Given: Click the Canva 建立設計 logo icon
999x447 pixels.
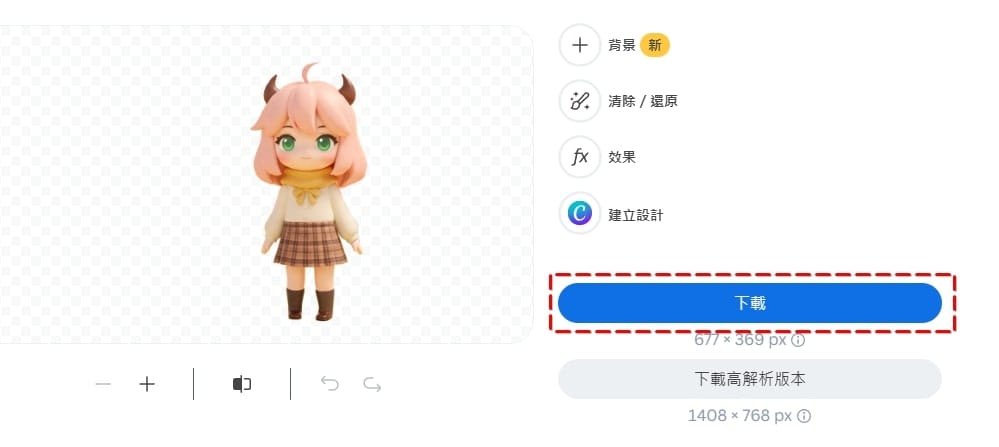Looking at the screenshot, I should [x=580, y=213].
